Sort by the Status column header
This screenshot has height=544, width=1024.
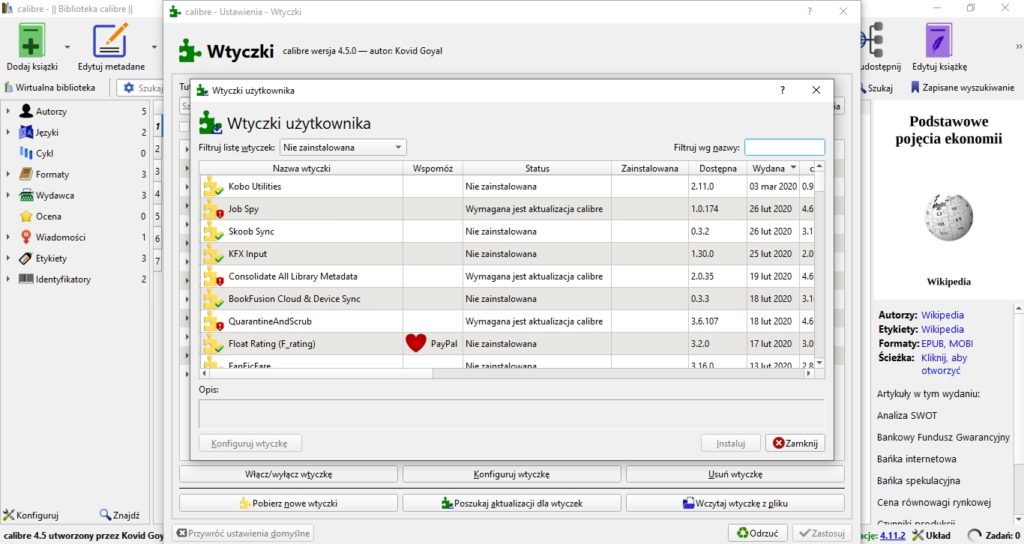coord(537,168)
